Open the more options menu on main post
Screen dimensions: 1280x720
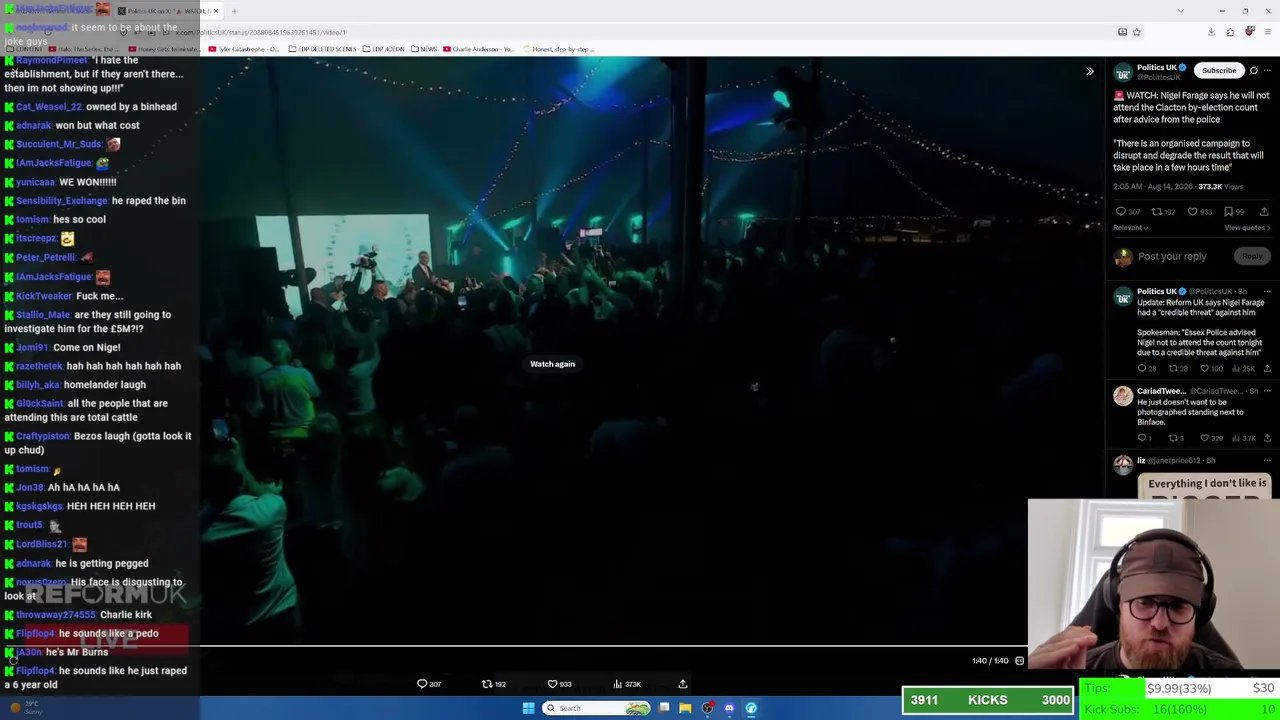coord(1267,71)
